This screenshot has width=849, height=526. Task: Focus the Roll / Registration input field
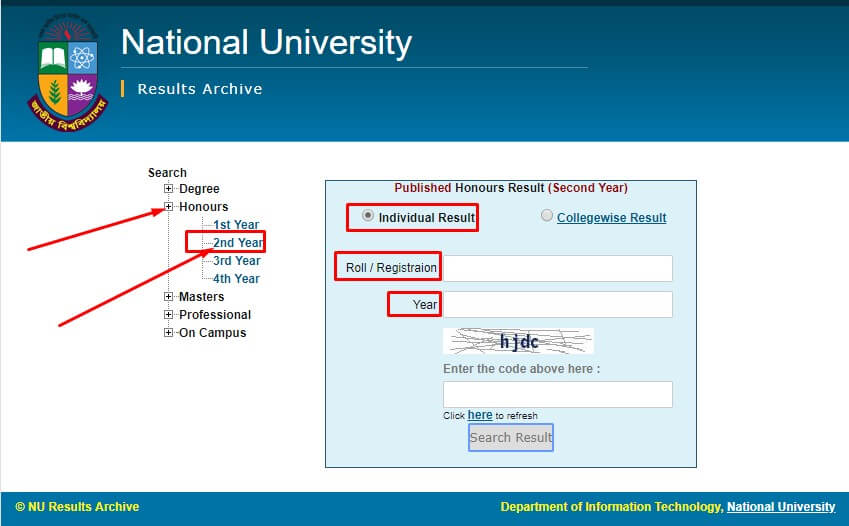(558, 268)
